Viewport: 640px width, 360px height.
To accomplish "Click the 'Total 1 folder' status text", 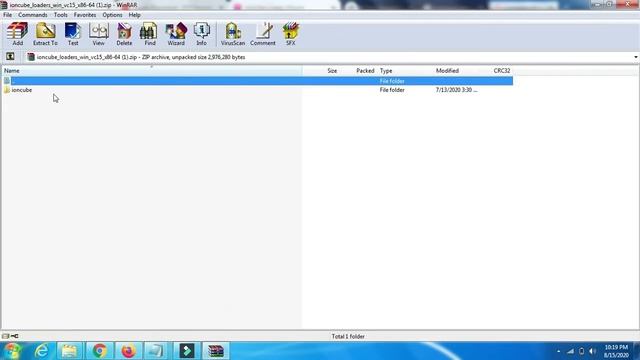I will tap(348, 336).
